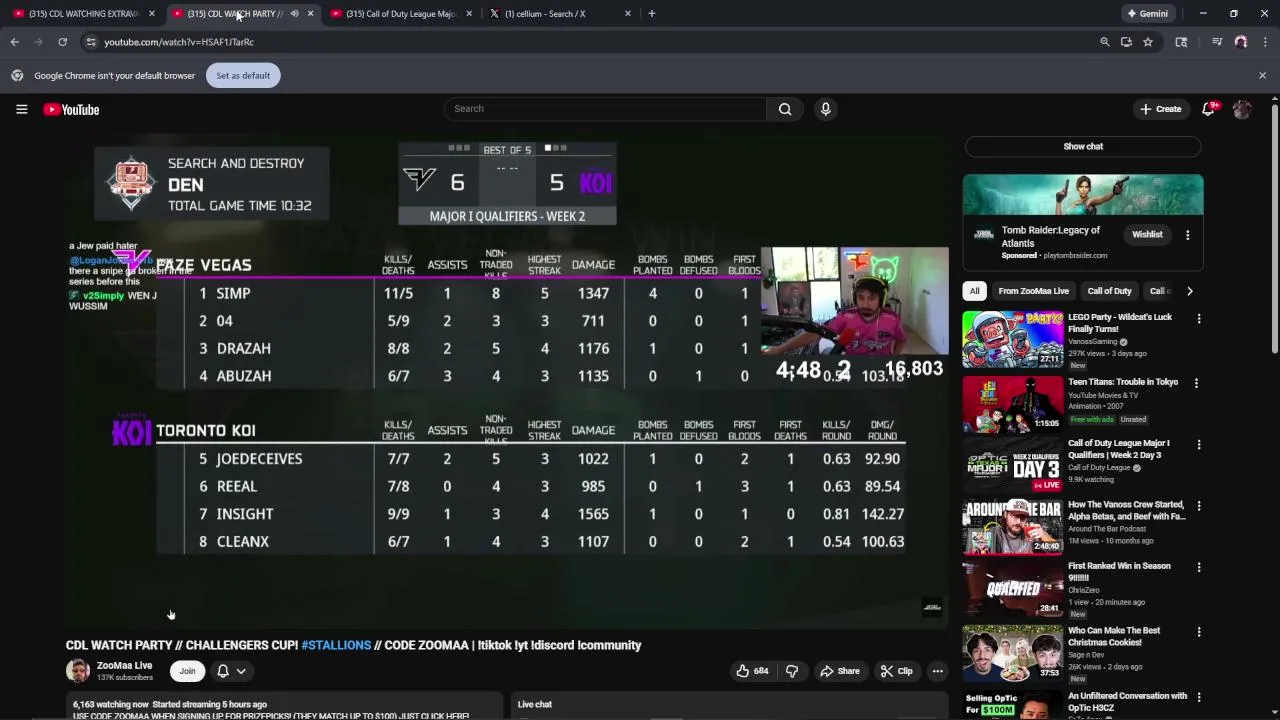Click Set as default button
The width and height of the screenshot is (1280, 720).
click(243, 75)
